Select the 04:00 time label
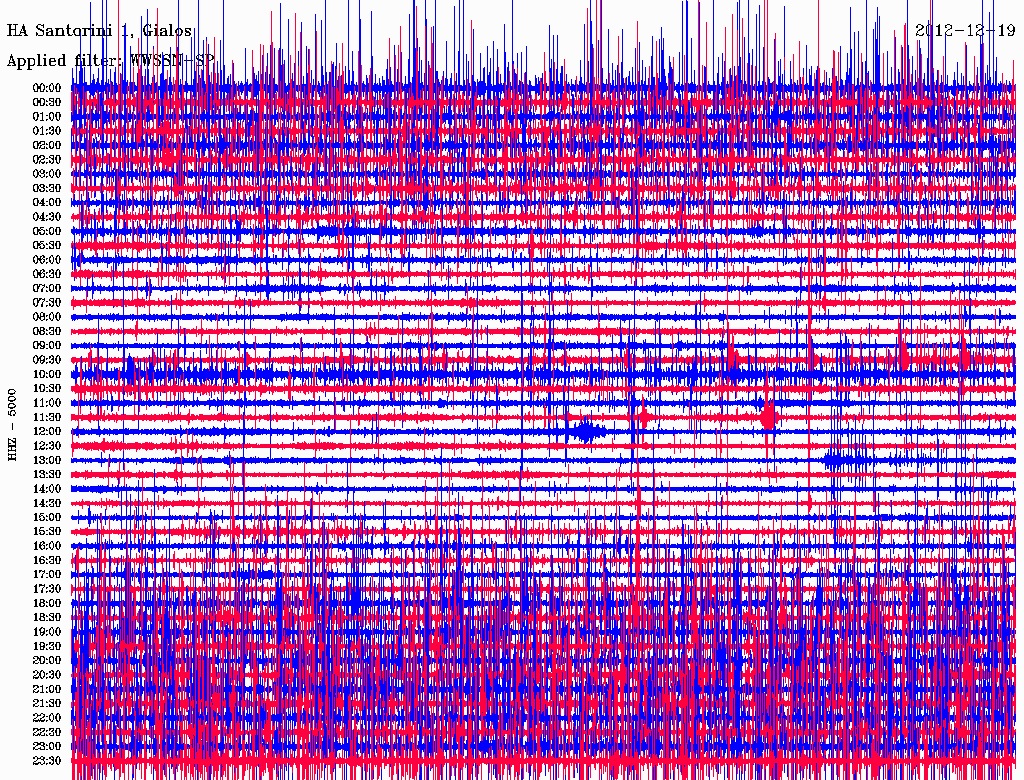This screenshot has width=1024, height=780. coord(47,203)
